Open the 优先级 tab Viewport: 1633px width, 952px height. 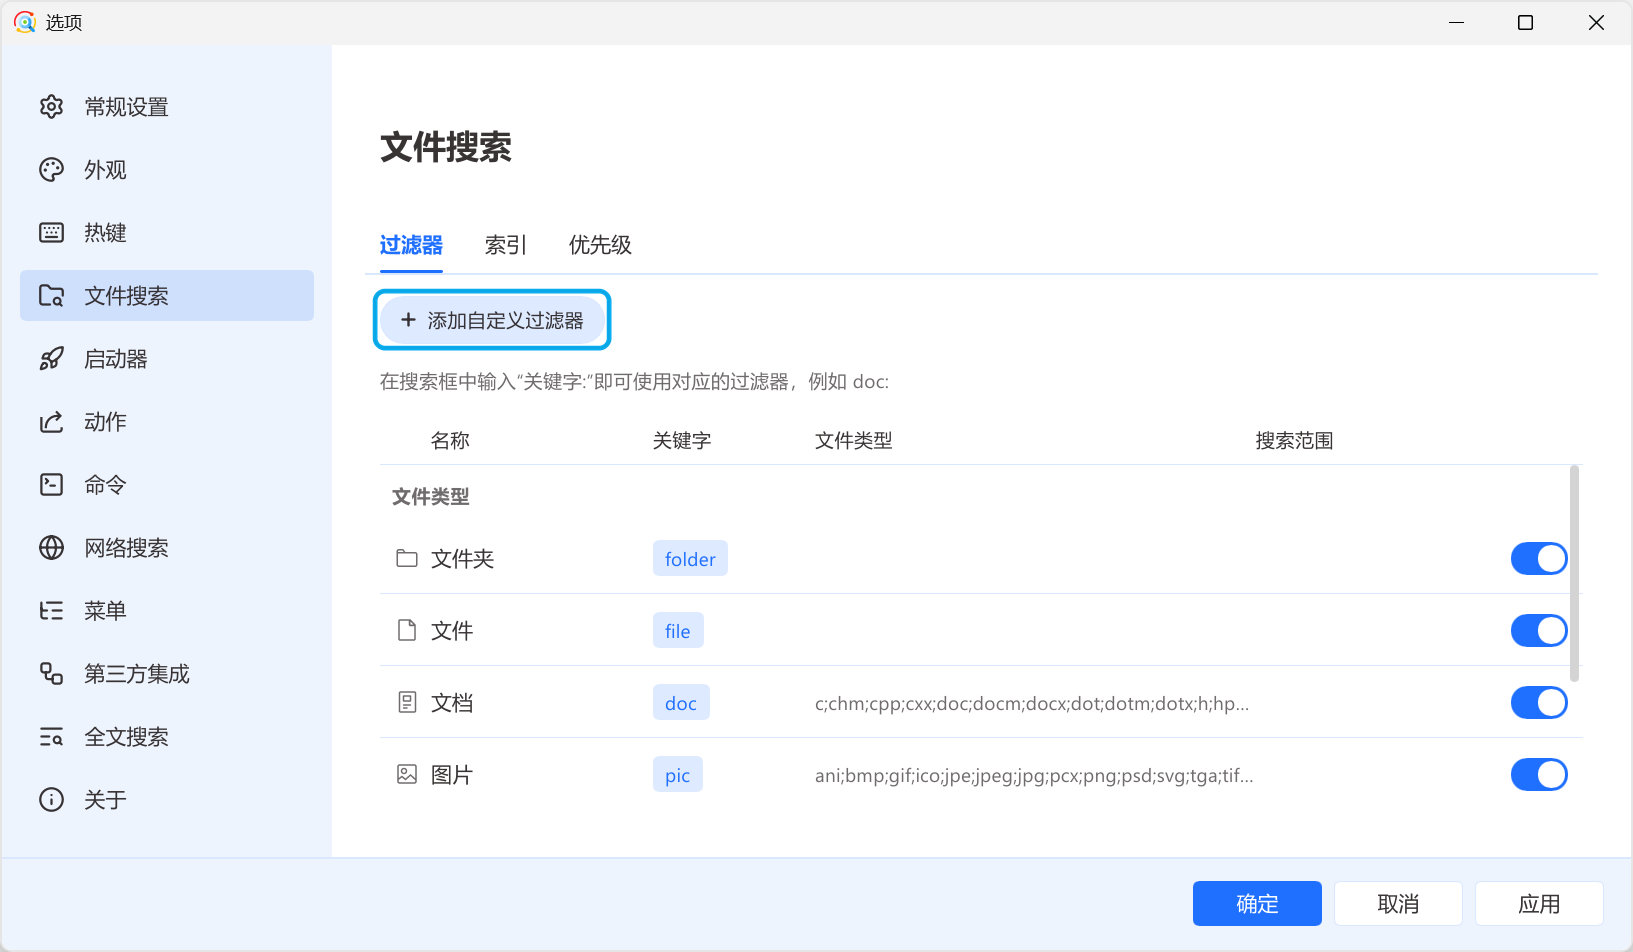click(600, 245)
